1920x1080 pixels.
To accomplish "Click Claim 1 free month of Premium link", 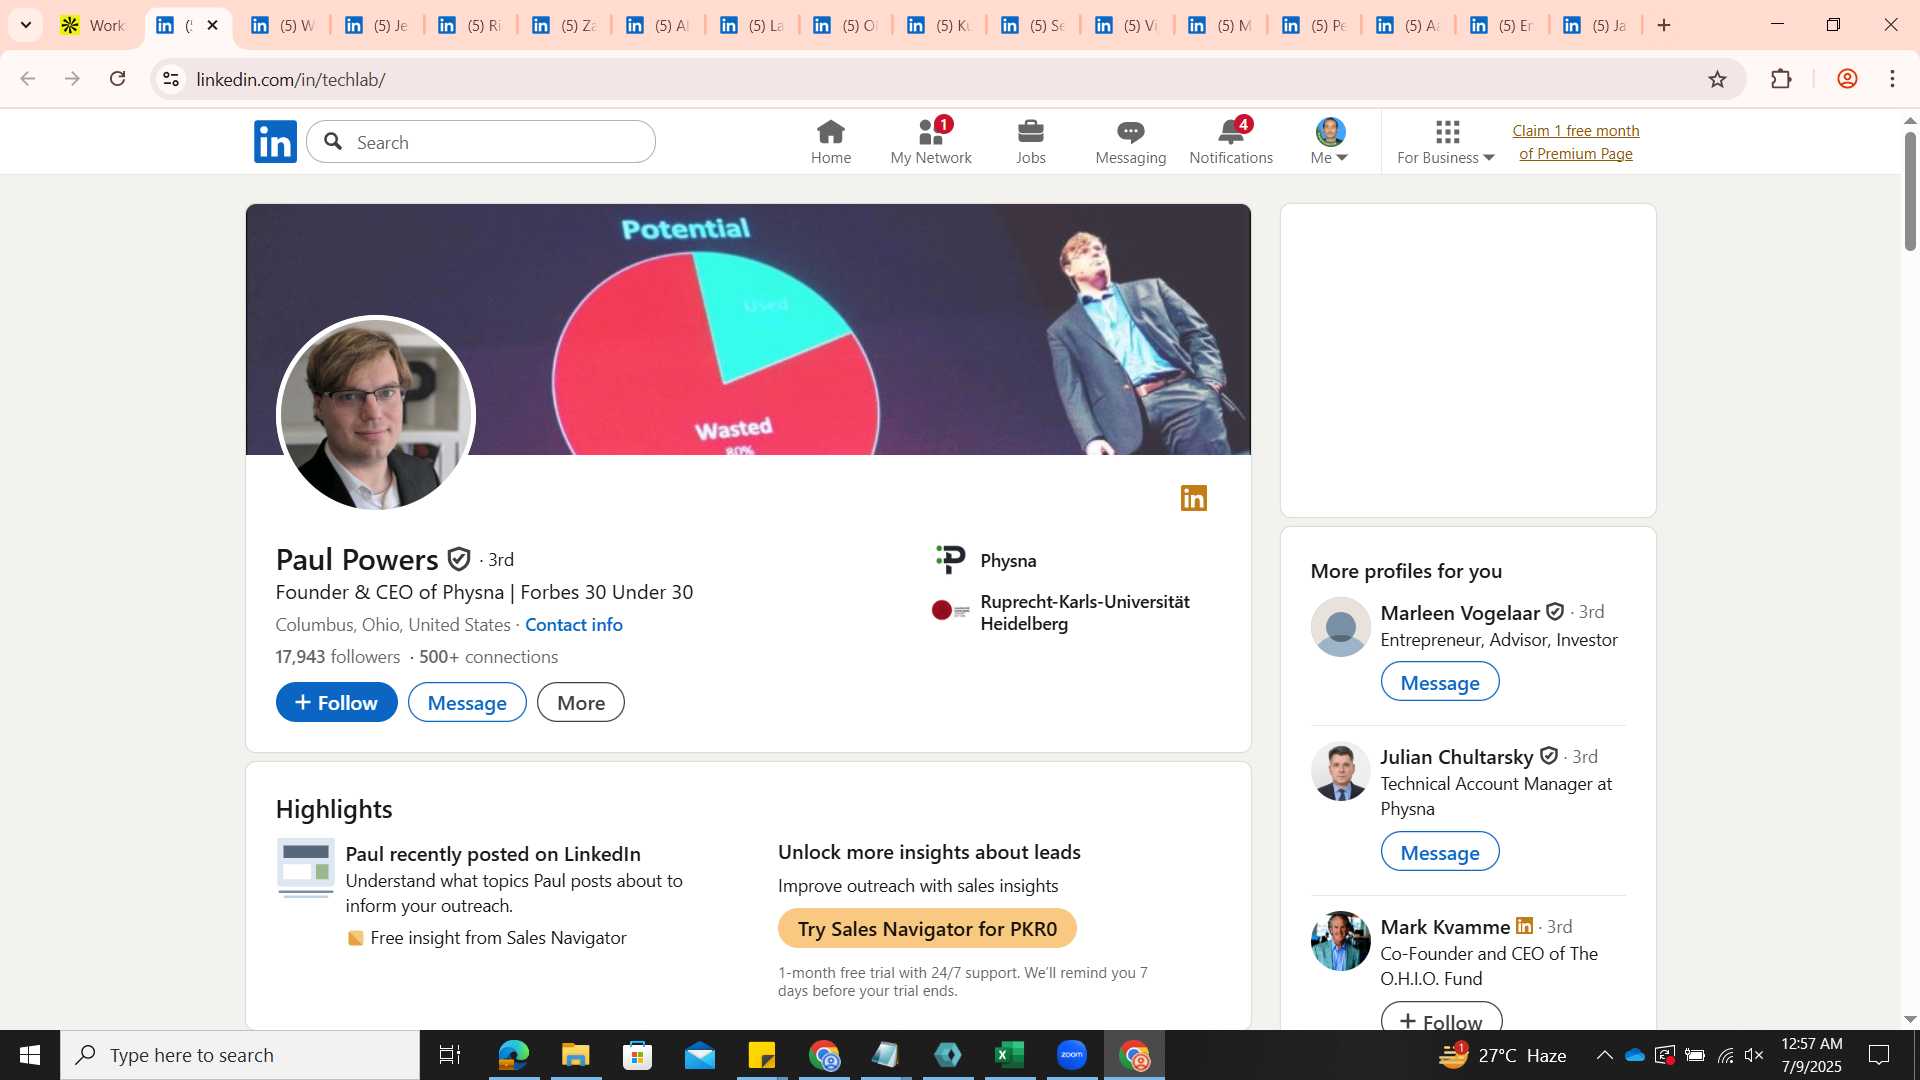I will (1576, 142).
